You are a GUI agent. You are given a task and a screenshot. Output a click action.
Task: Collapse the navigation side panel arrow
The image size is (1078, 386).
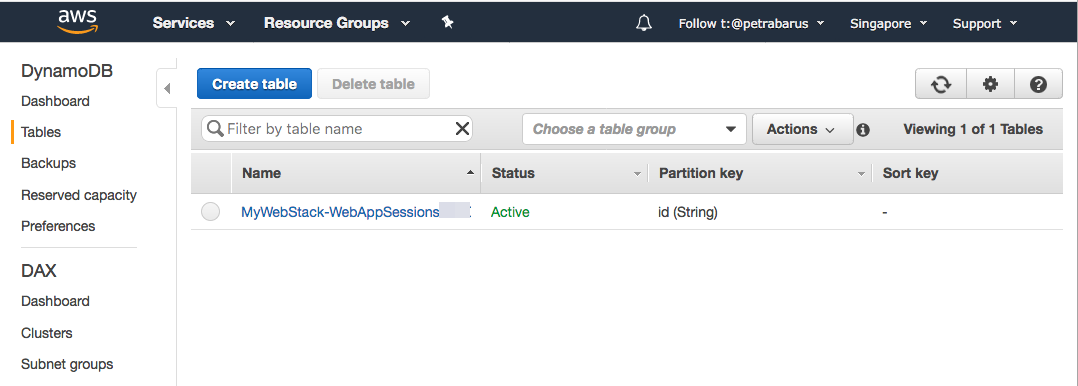coord(167,88)
